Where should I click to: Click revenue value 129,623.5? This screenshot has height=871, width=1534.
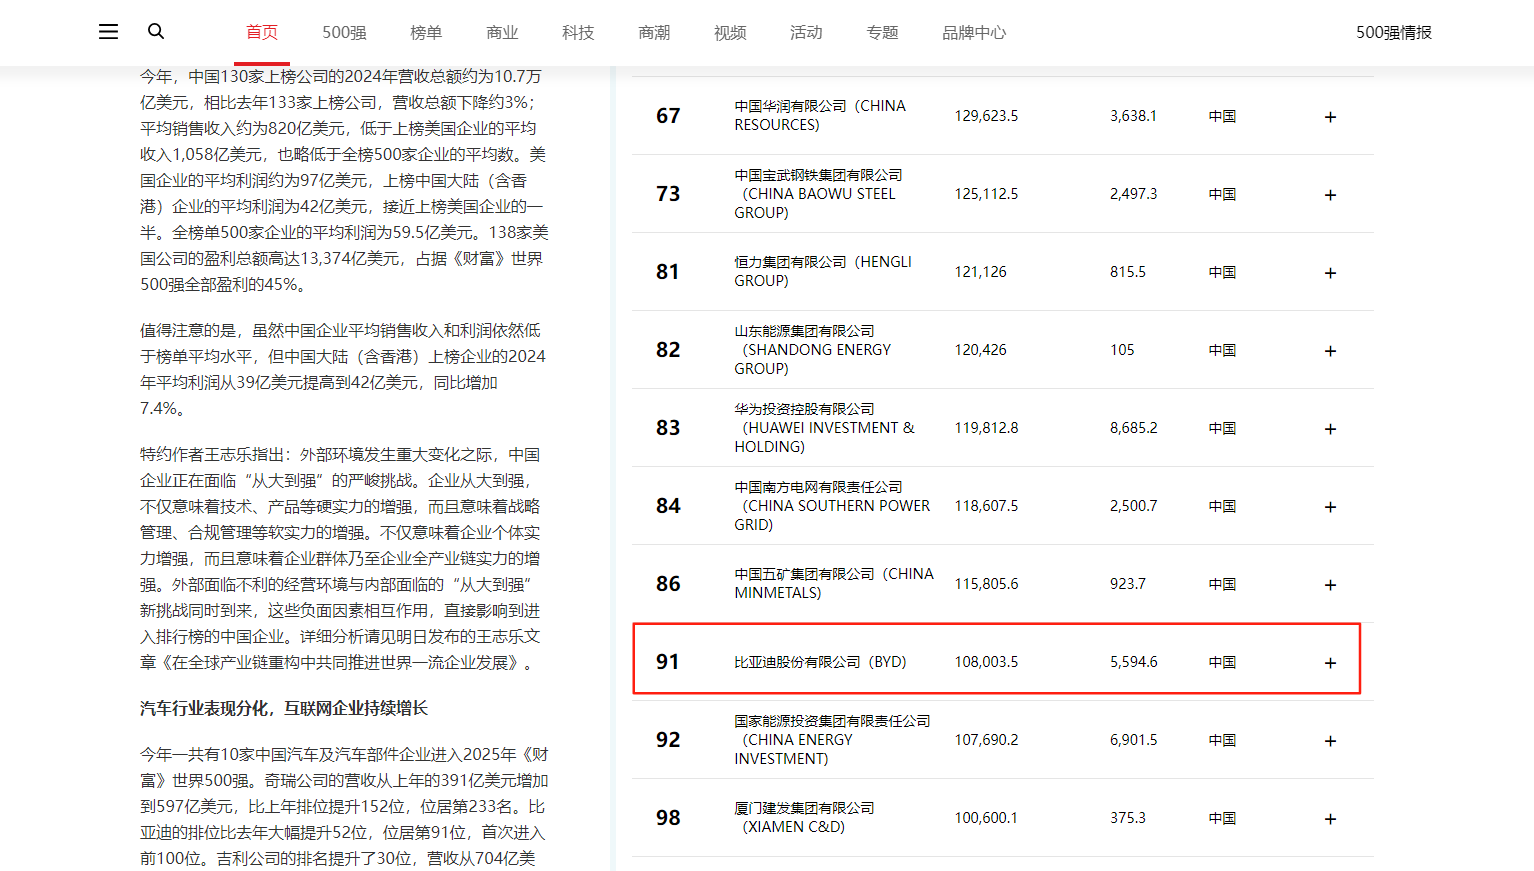pos(986,116)
